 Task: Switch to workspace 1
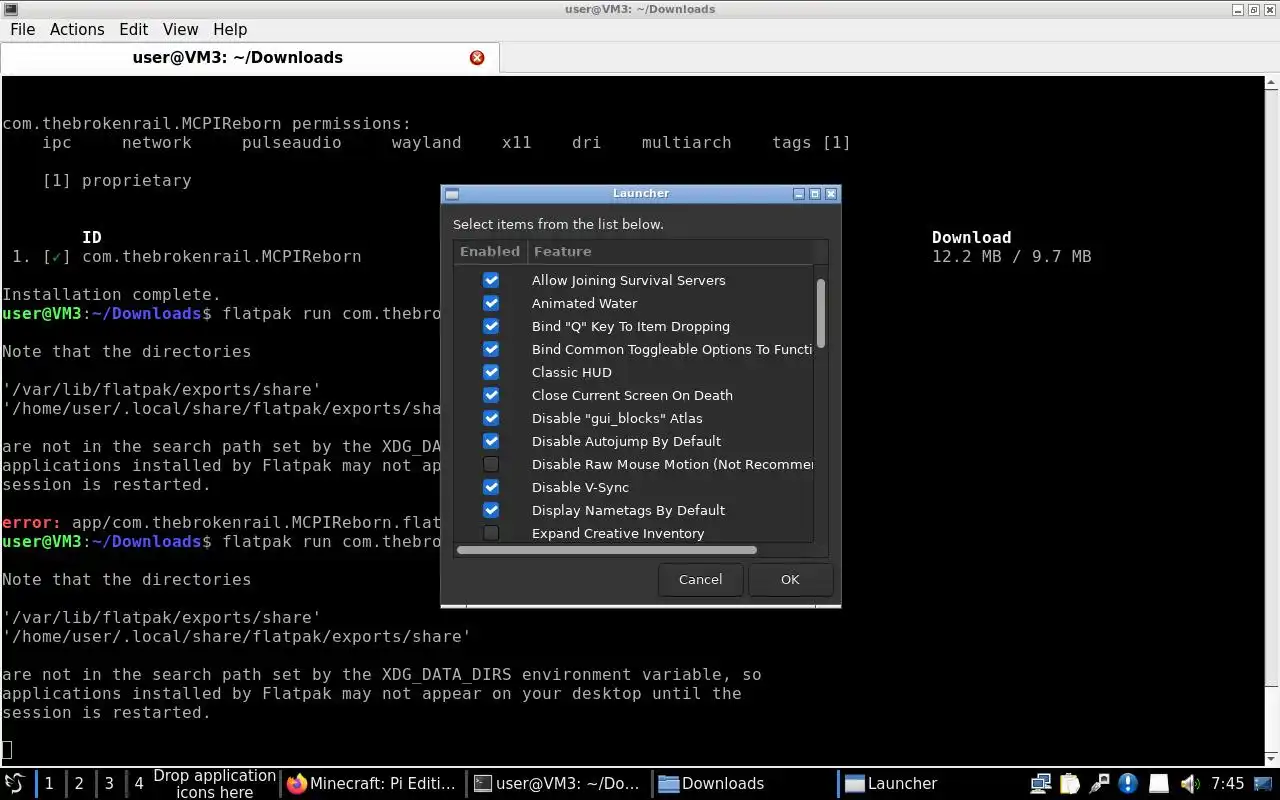click(x=48, y=783)
